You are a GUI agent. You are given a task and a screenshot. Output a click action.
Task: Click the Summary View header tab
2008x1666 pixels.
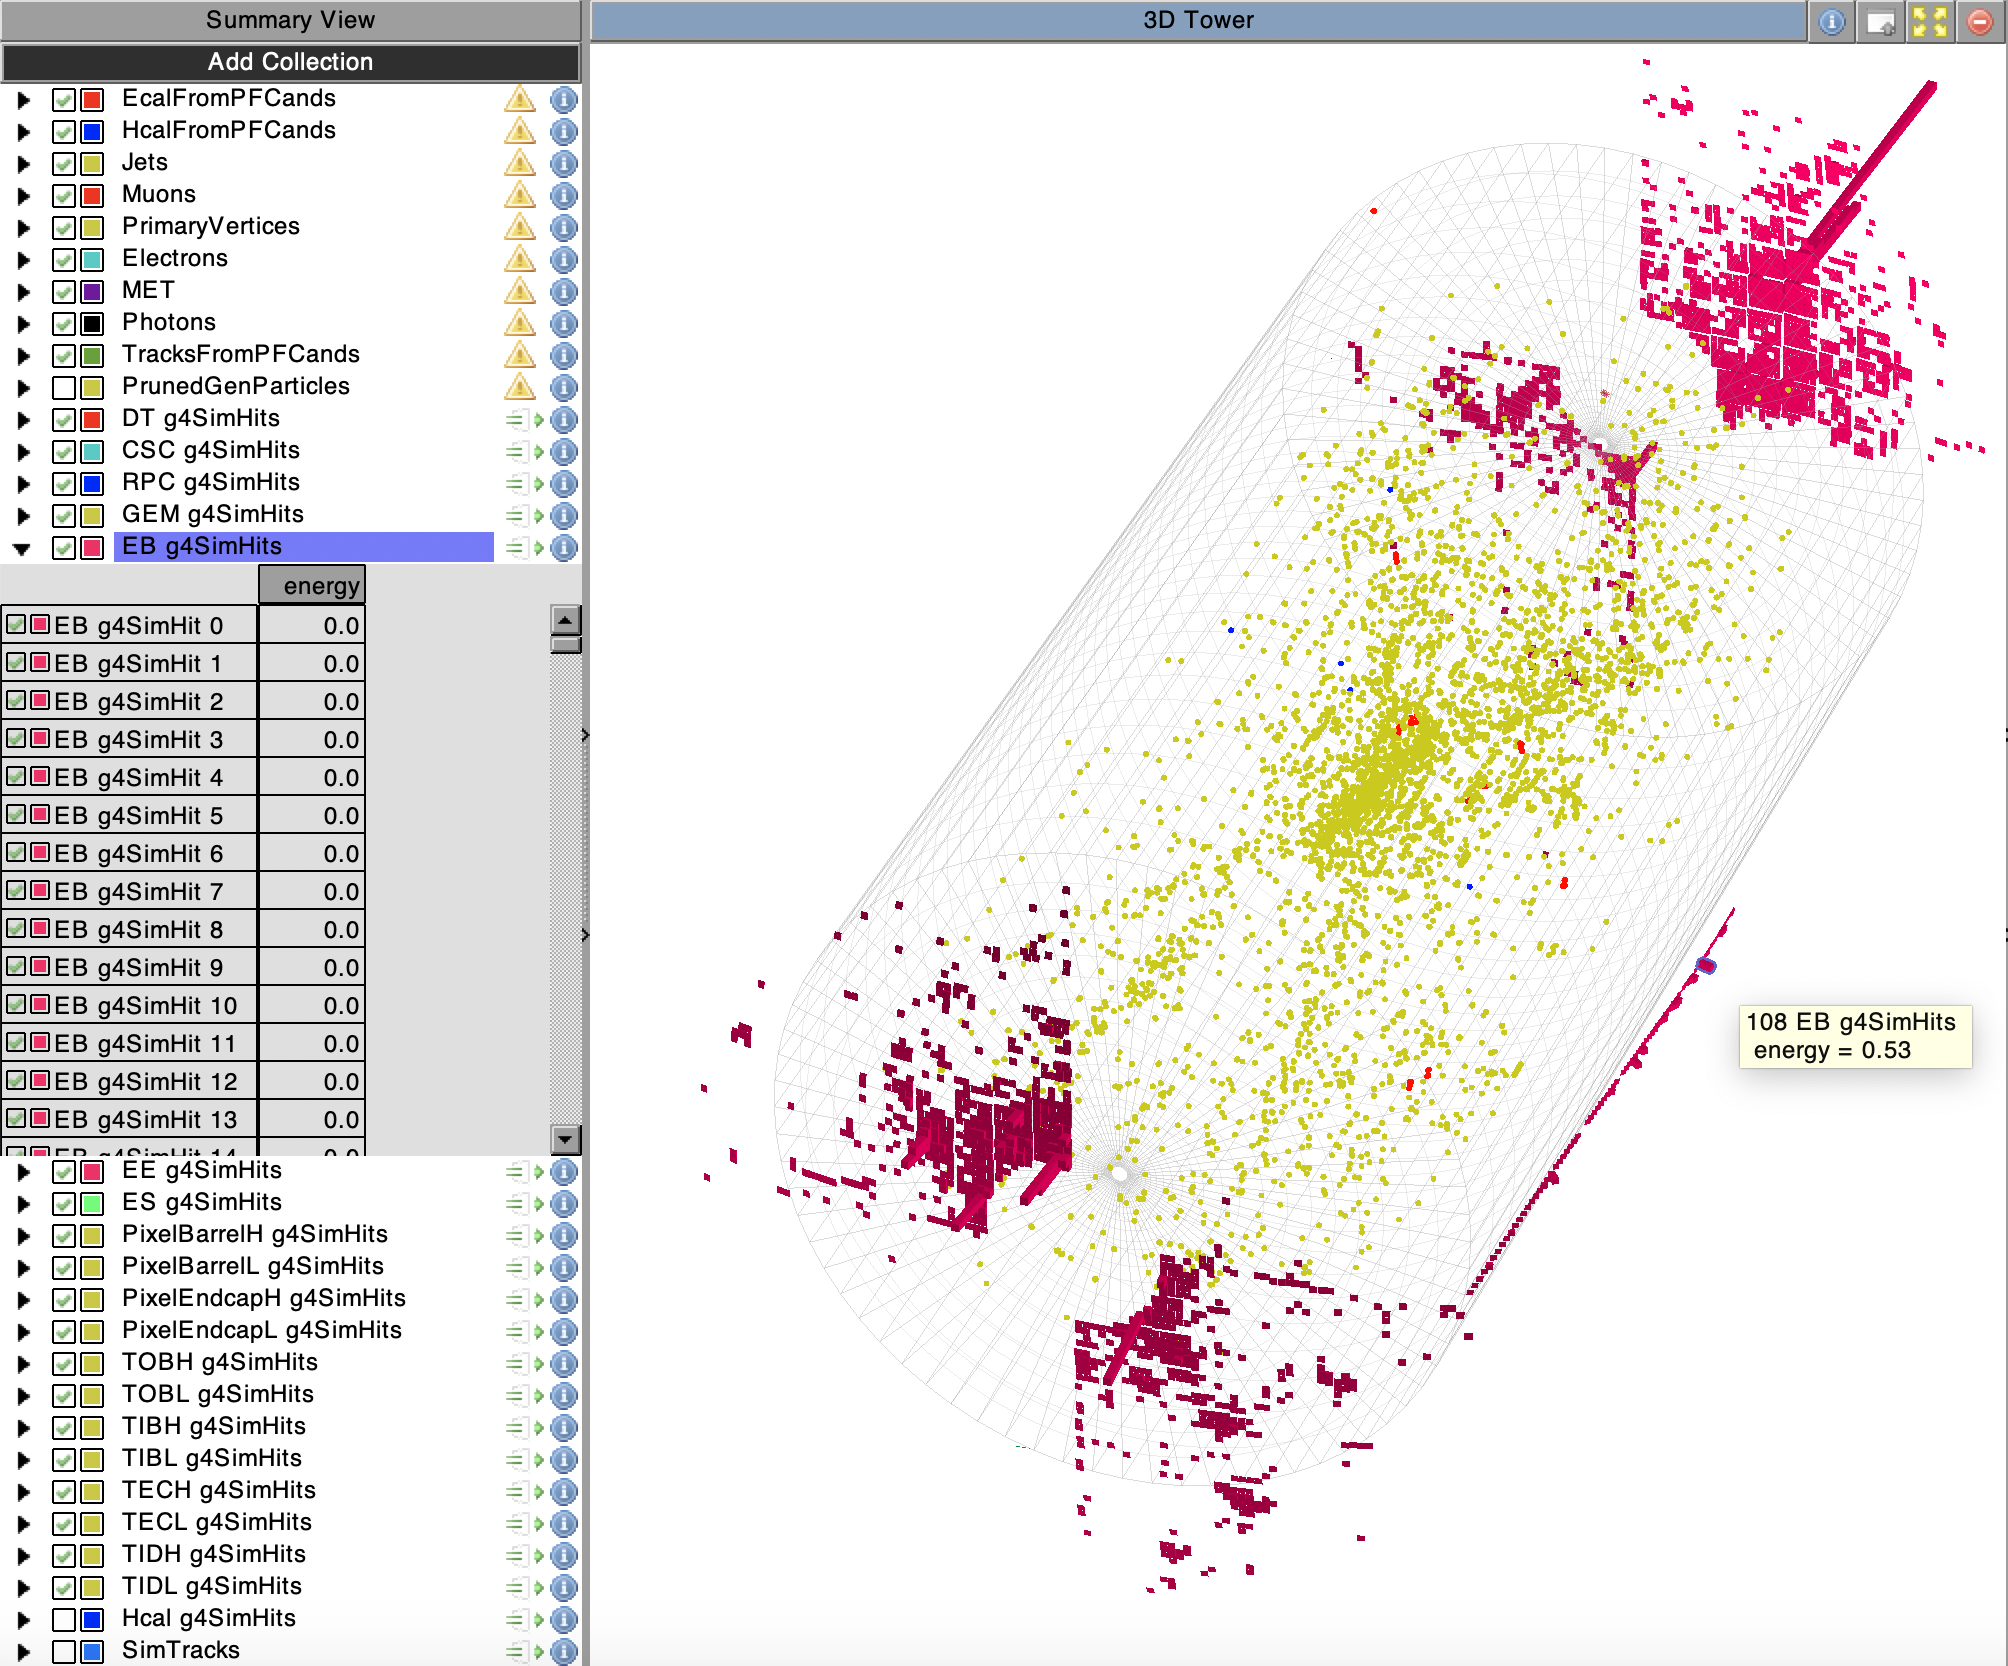[290, 20]
